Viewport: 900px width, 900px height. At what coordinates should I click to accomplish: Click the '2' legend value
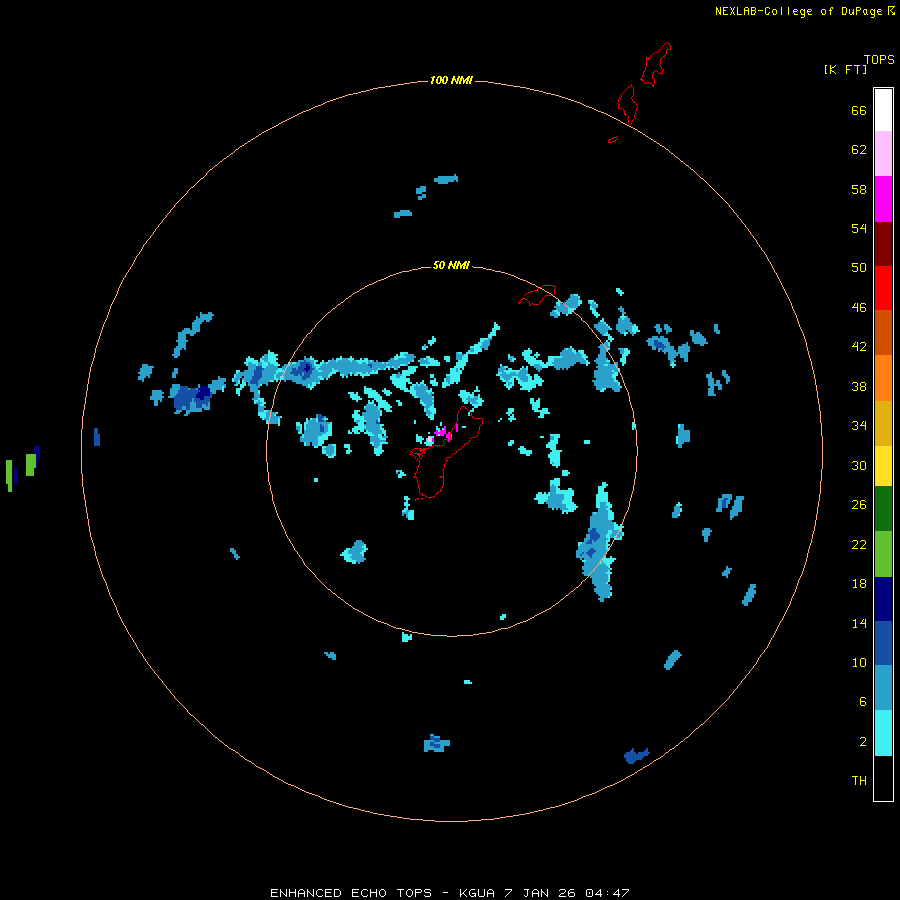863,742
